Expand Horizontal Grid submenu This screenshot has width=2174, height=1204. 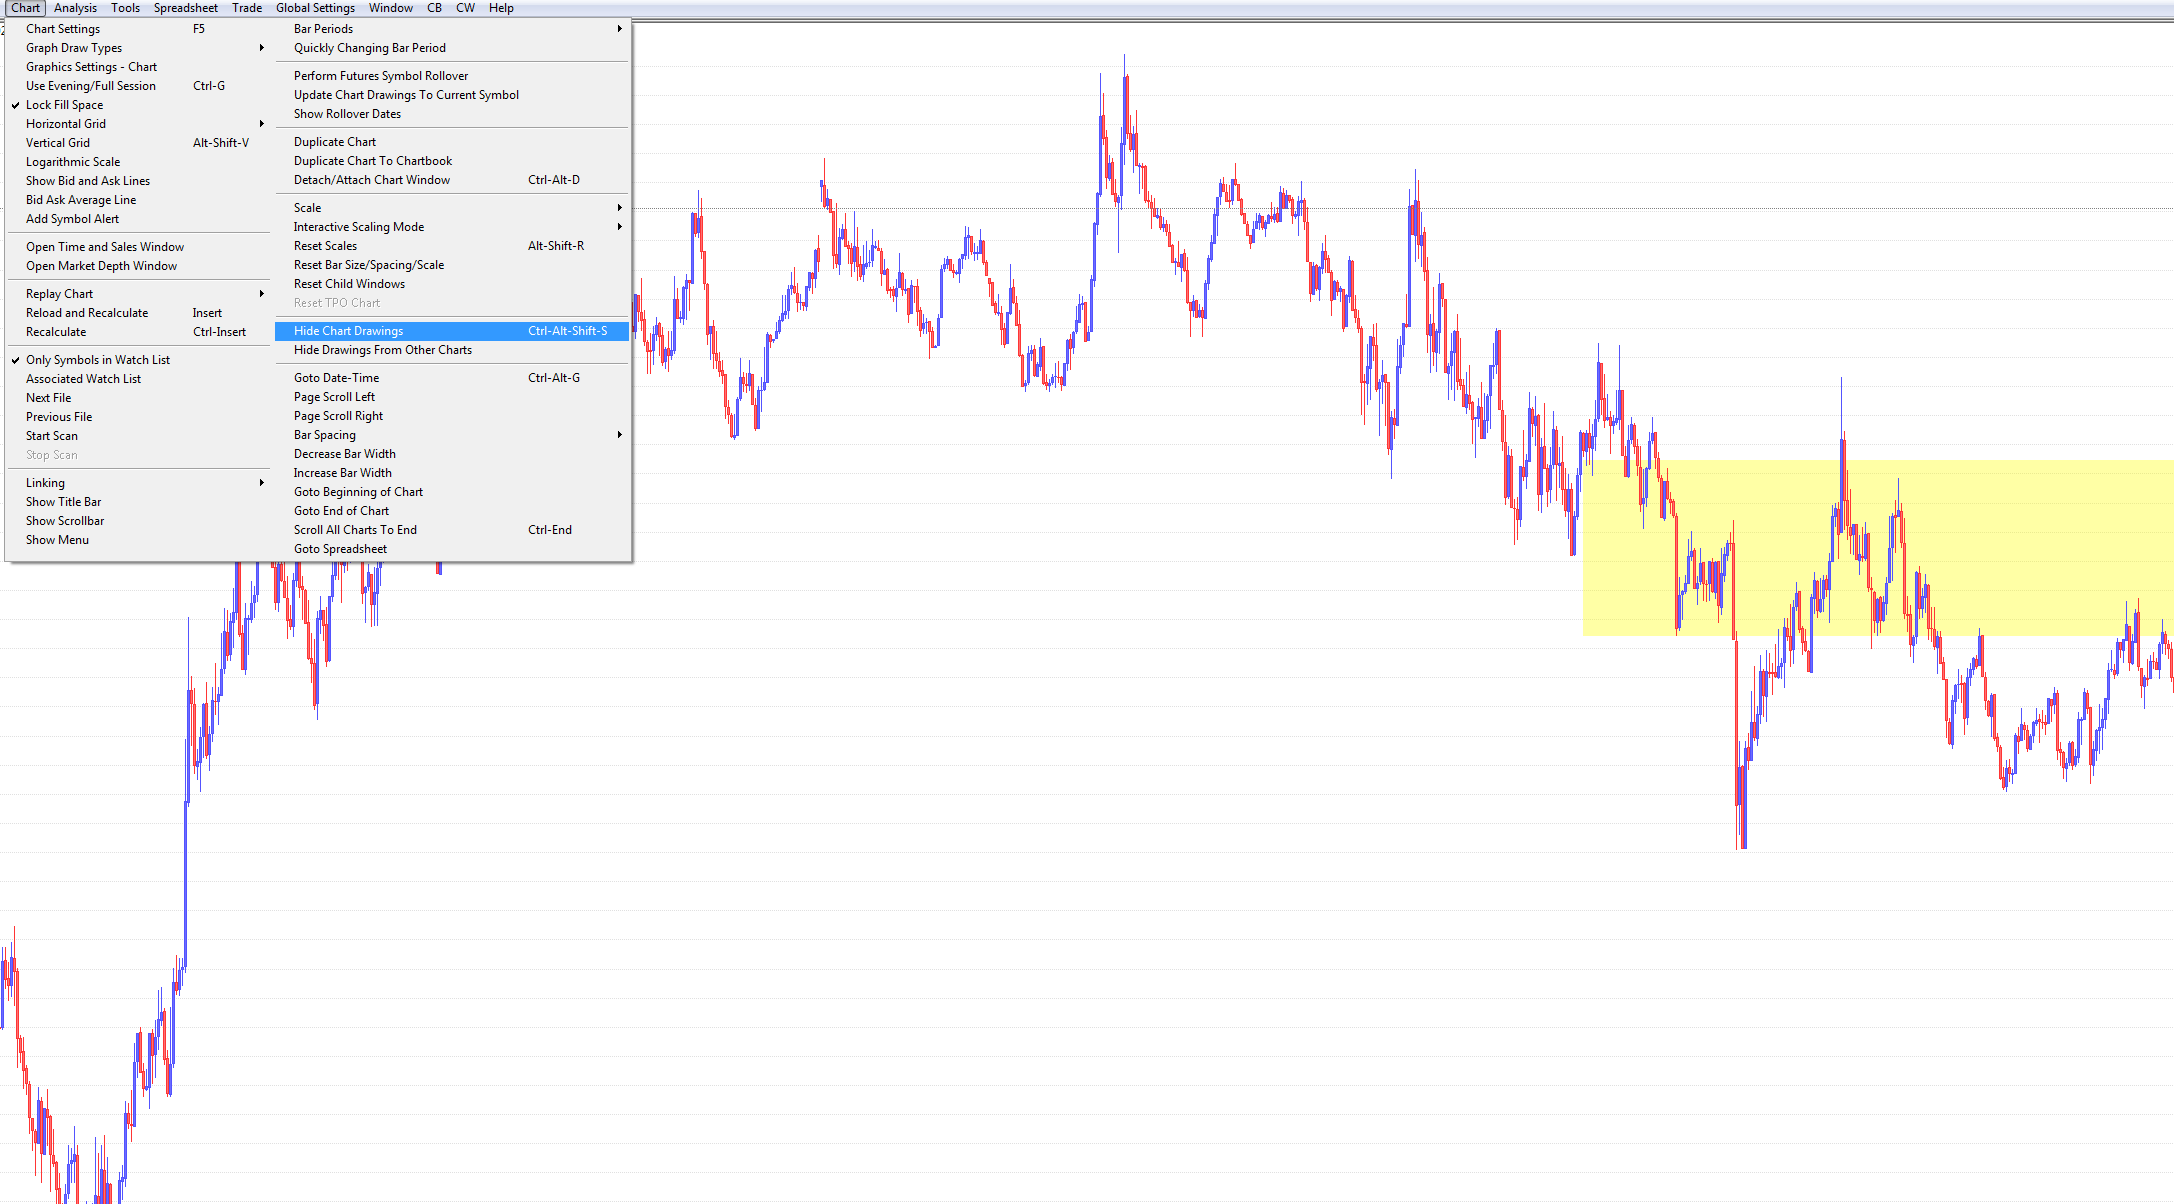tap(66, 124)
